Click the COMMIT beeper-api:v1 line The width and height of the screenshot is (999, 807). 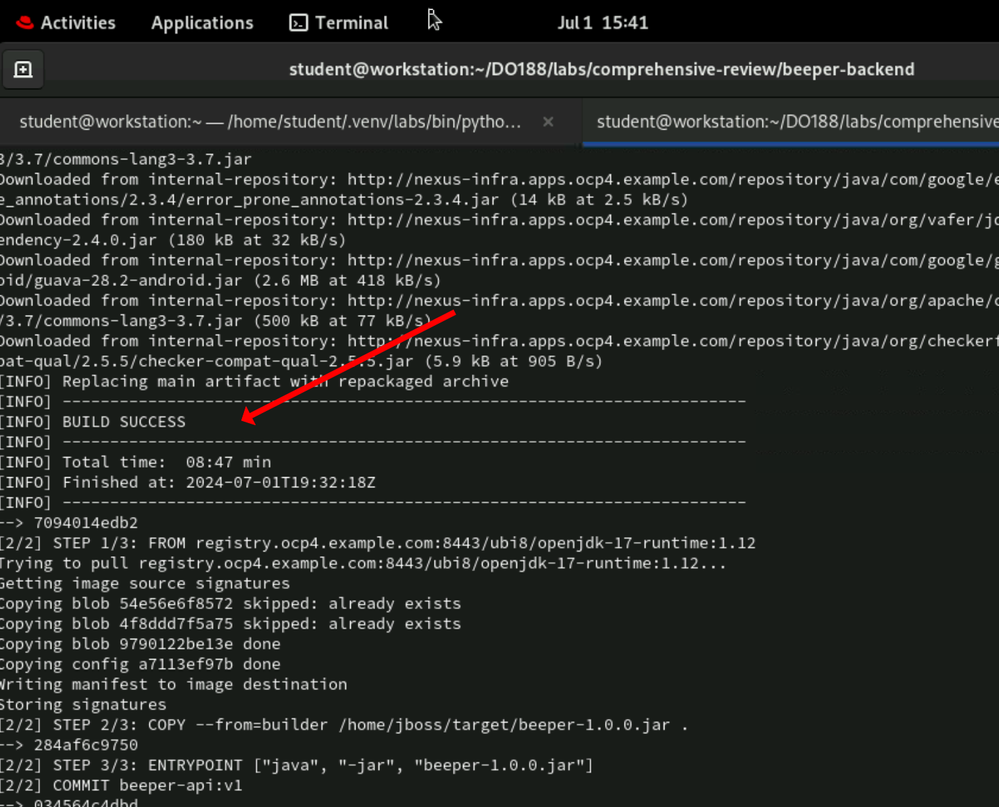pos(120,785)
